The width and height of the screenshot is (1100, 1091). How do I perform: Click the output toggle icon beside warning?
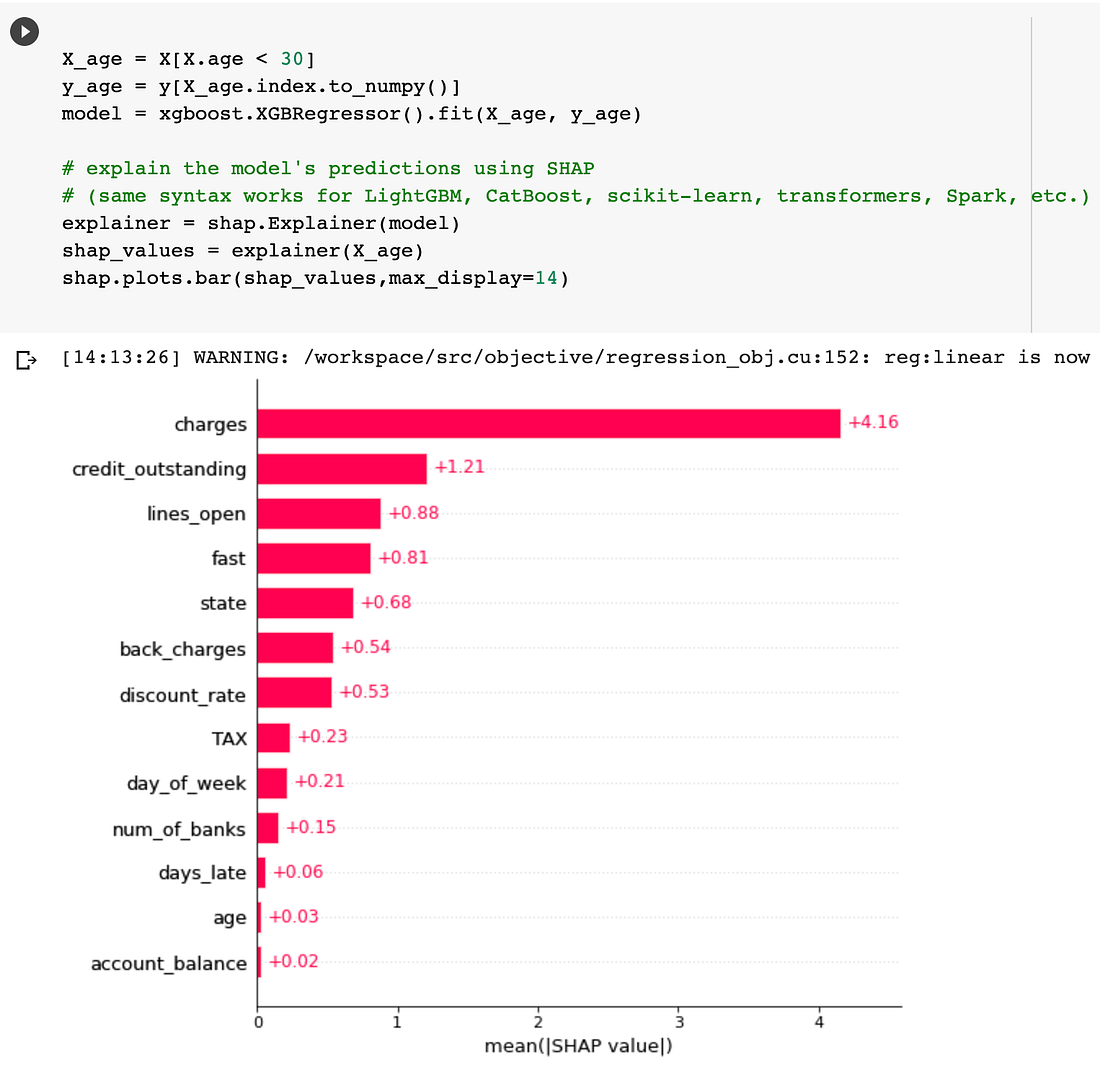click(x=26, y=360)
